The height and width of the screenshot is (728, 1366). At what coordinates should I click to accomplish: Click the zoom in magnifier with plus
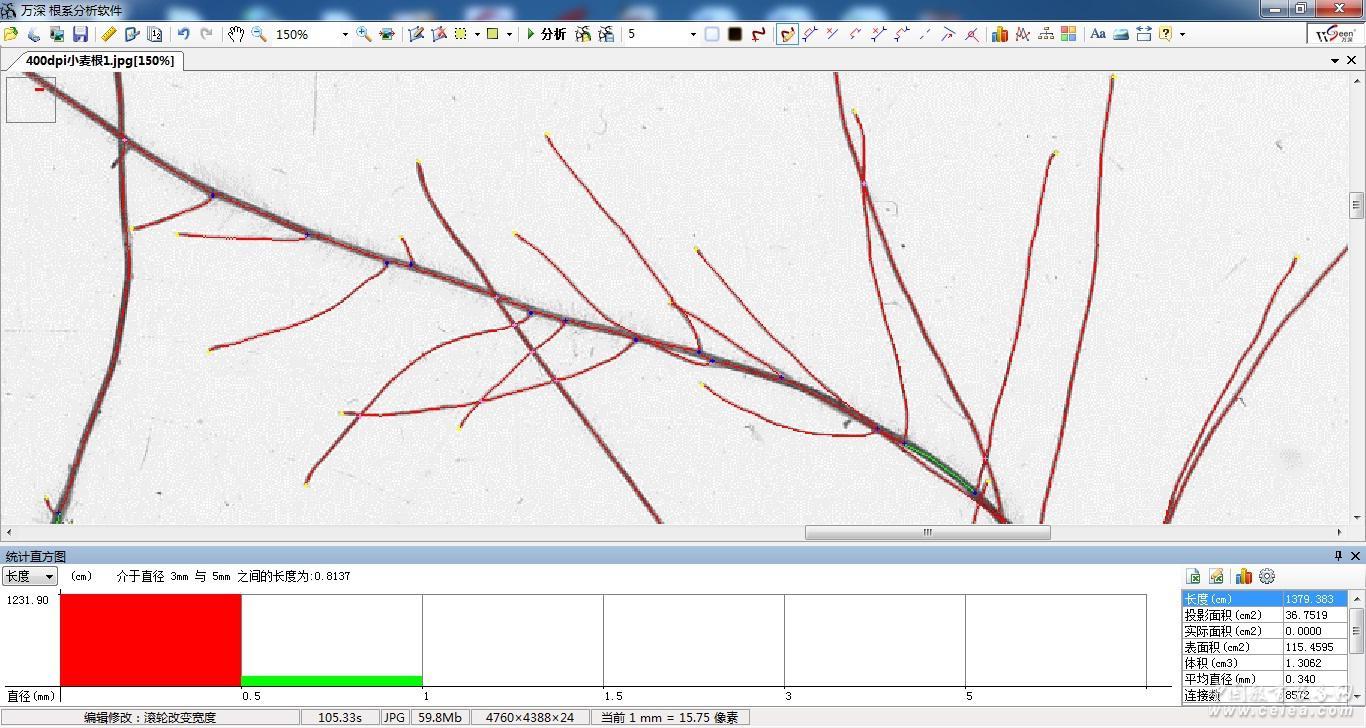[364, 34]
